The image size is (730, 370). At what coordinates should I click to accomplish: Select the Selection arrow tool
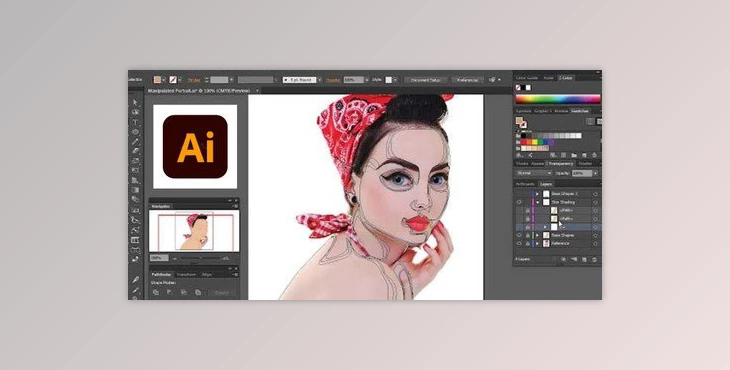[135, 102]
